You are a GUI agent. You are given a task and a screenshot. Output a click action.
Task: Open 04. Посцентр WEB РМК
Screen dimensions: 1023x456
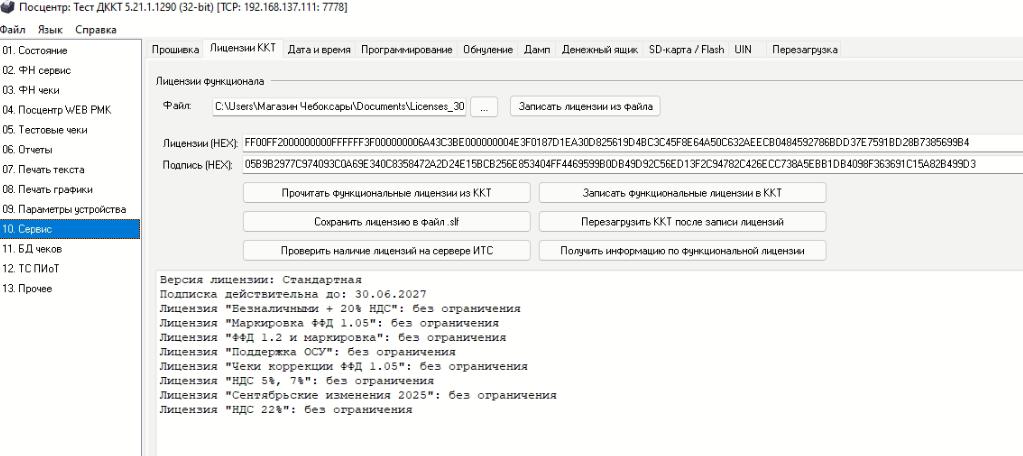[x=70, y=110]
